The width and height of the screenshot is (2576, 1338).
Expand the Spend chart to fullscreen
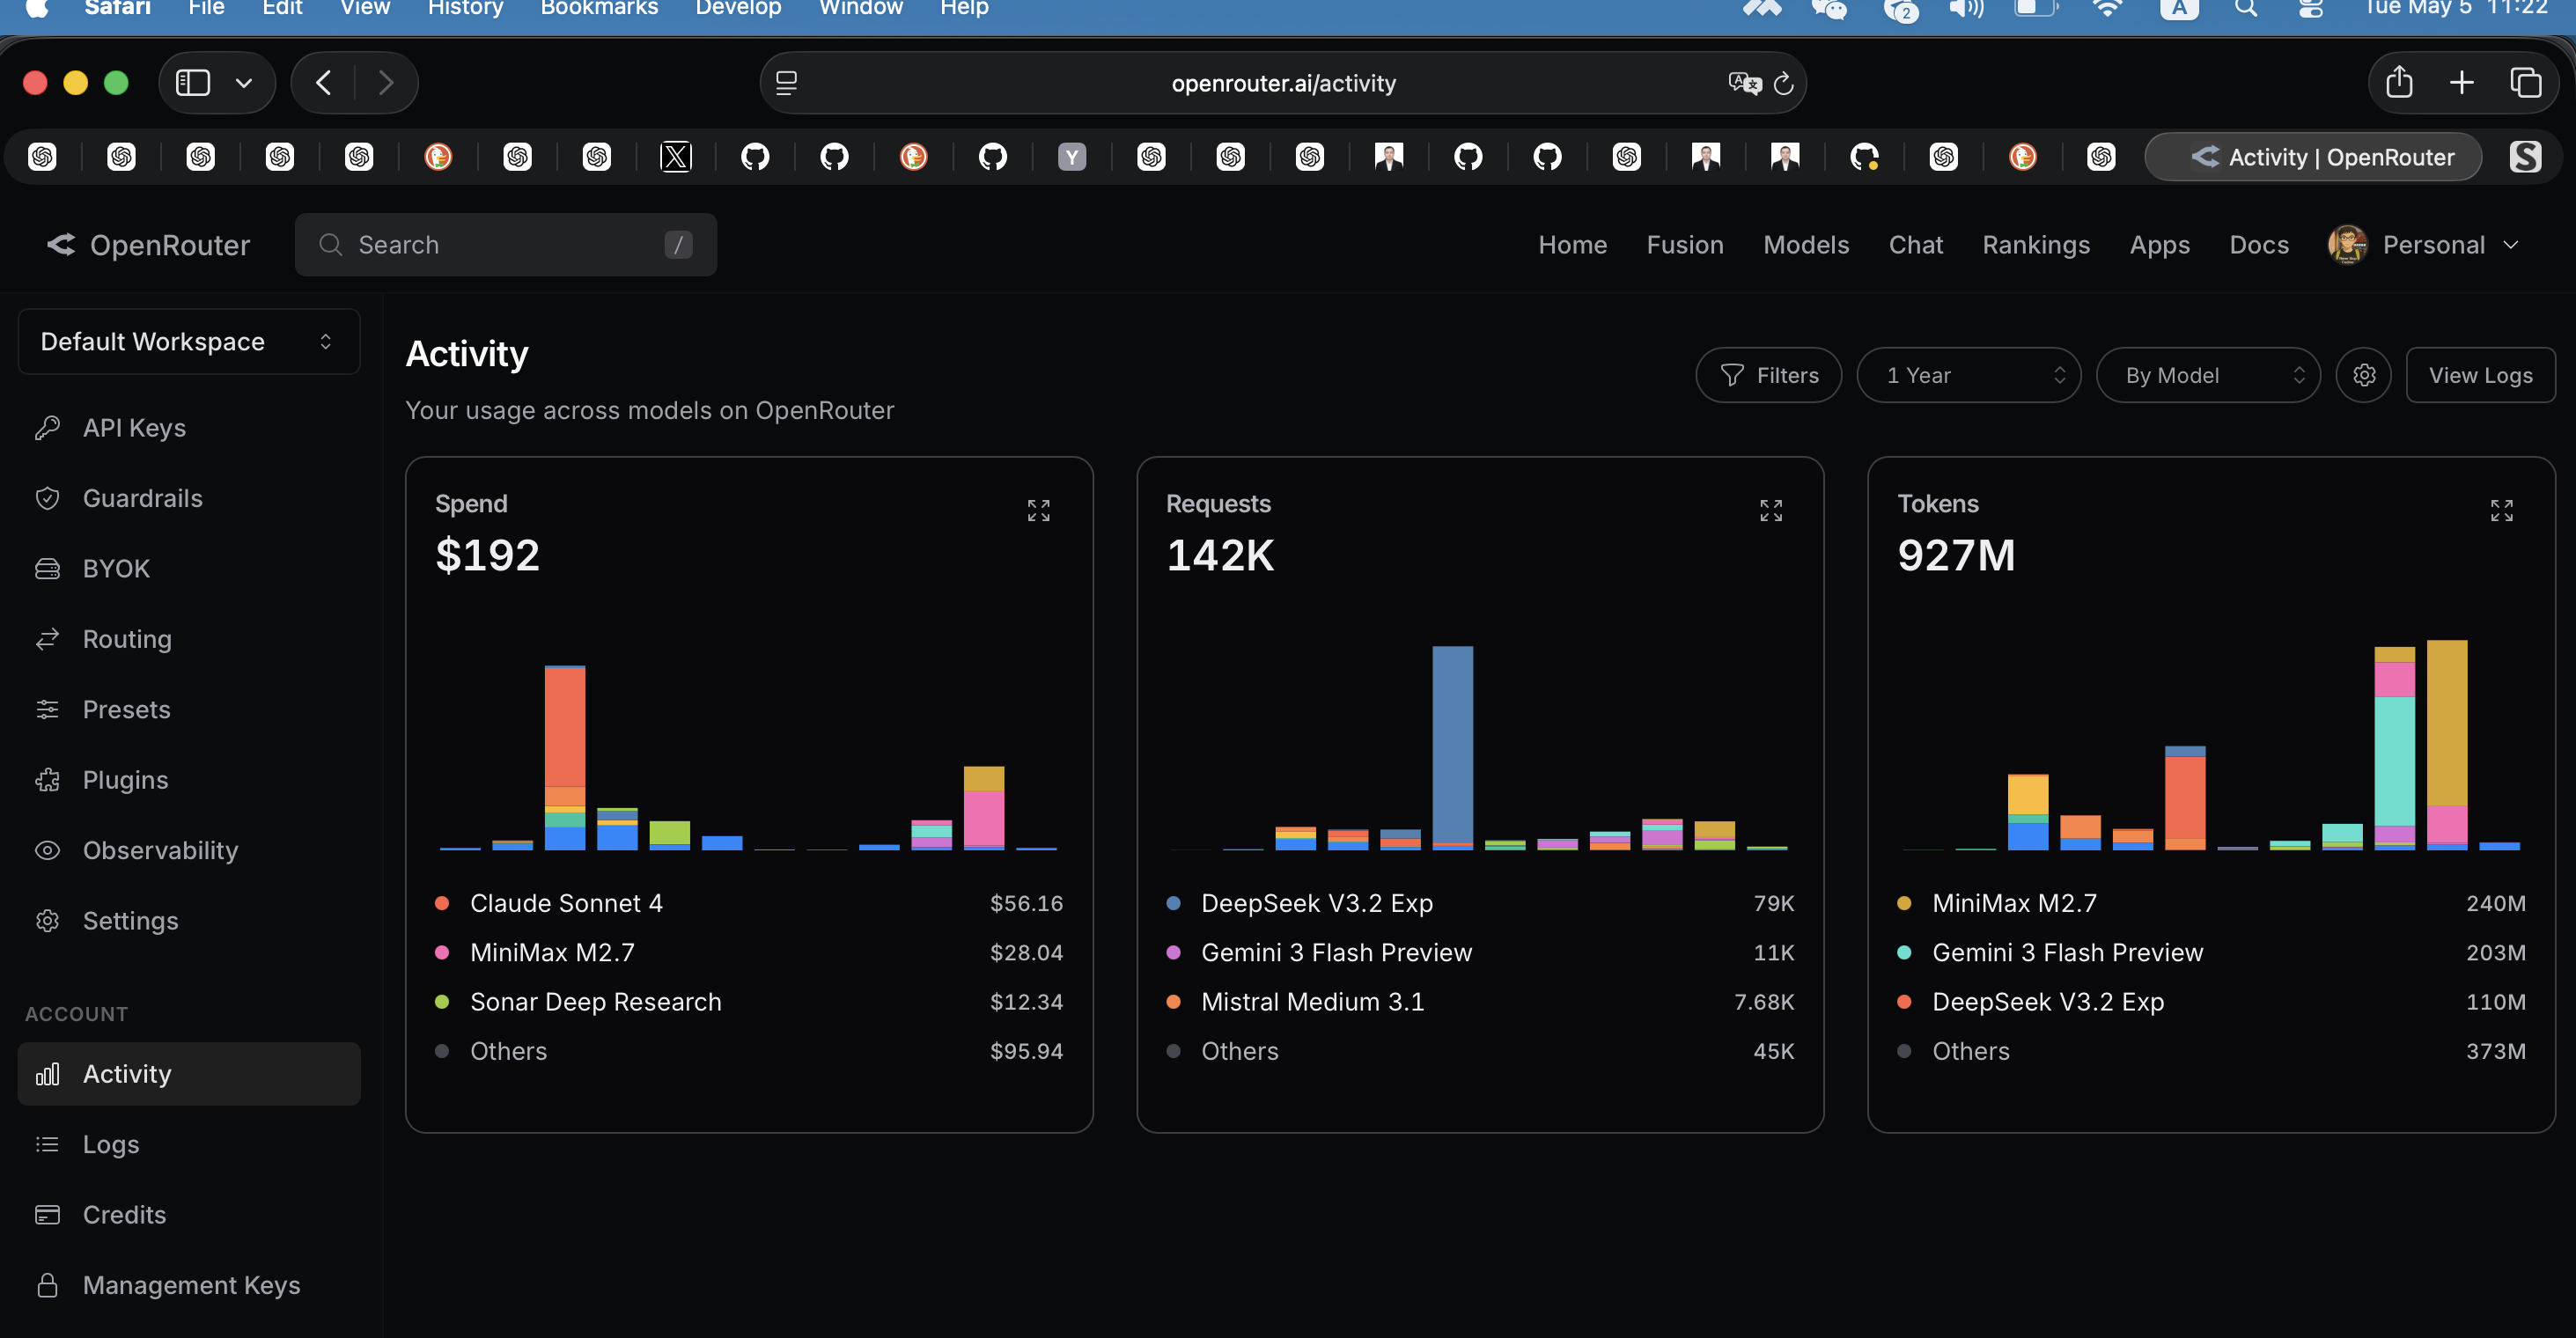1038,511
